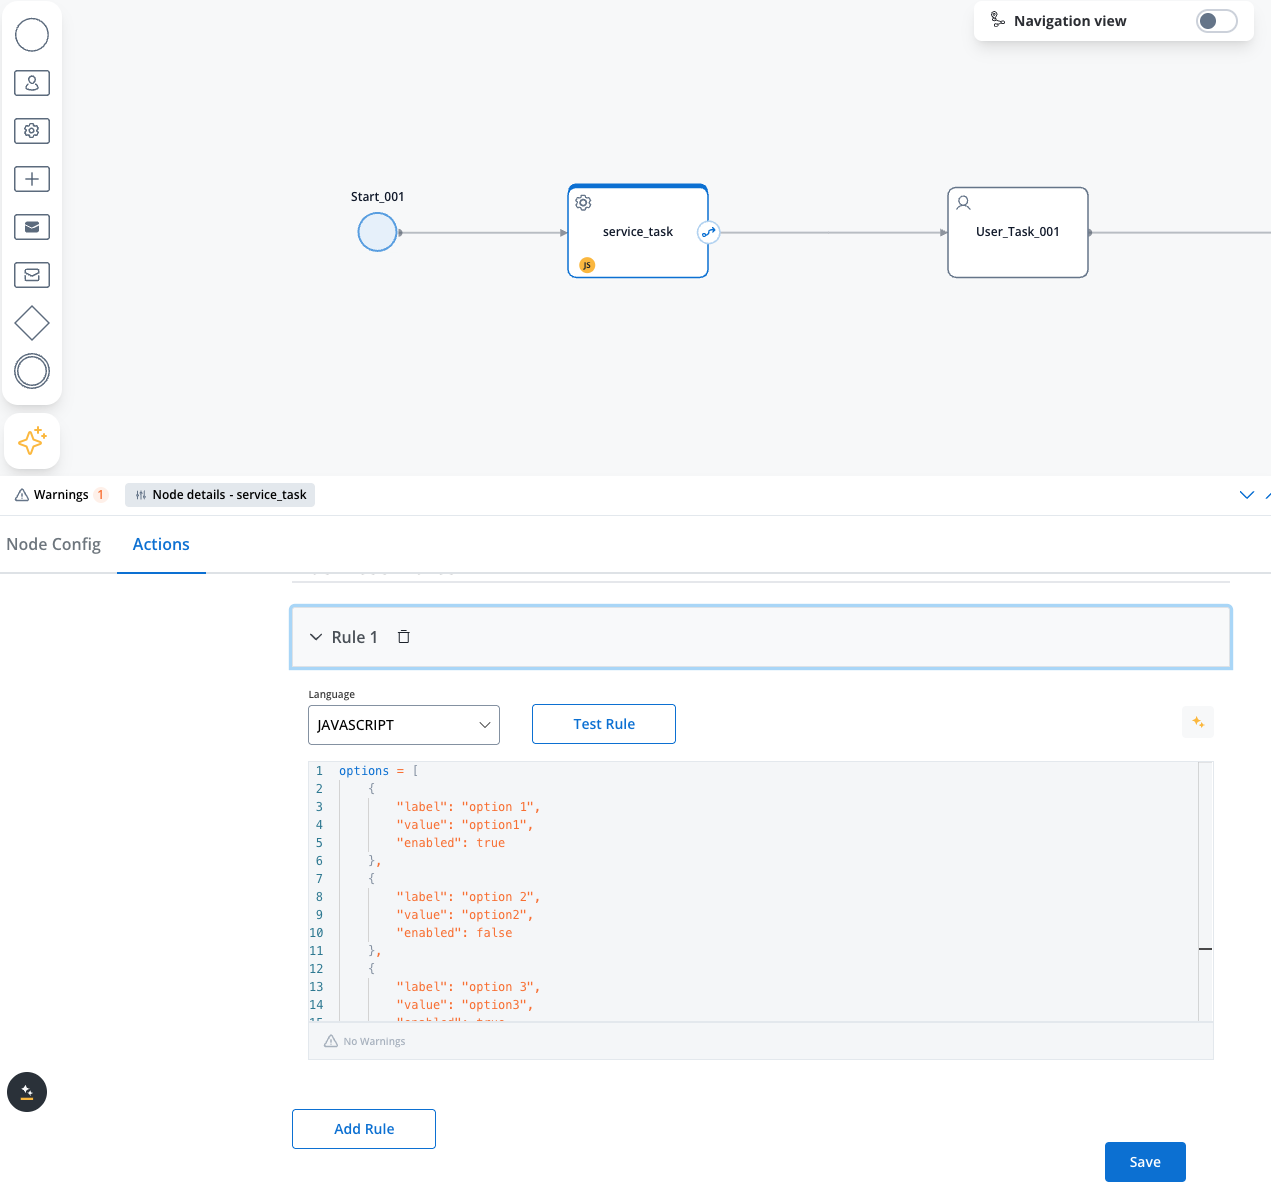Viewport: 1271px width, 1195px height.
Task: Click the "enabled": false code line
Action: (x=454, y=933)
